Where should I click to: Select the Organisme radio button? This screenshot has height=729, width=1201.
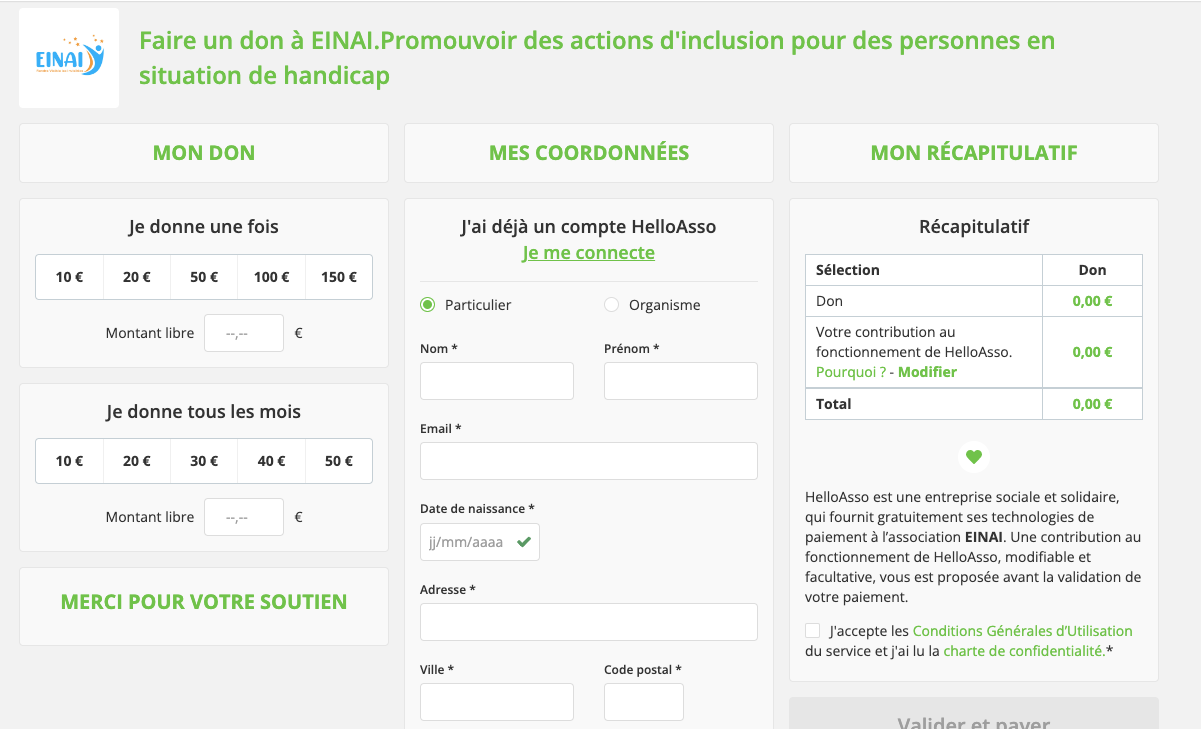612,305
